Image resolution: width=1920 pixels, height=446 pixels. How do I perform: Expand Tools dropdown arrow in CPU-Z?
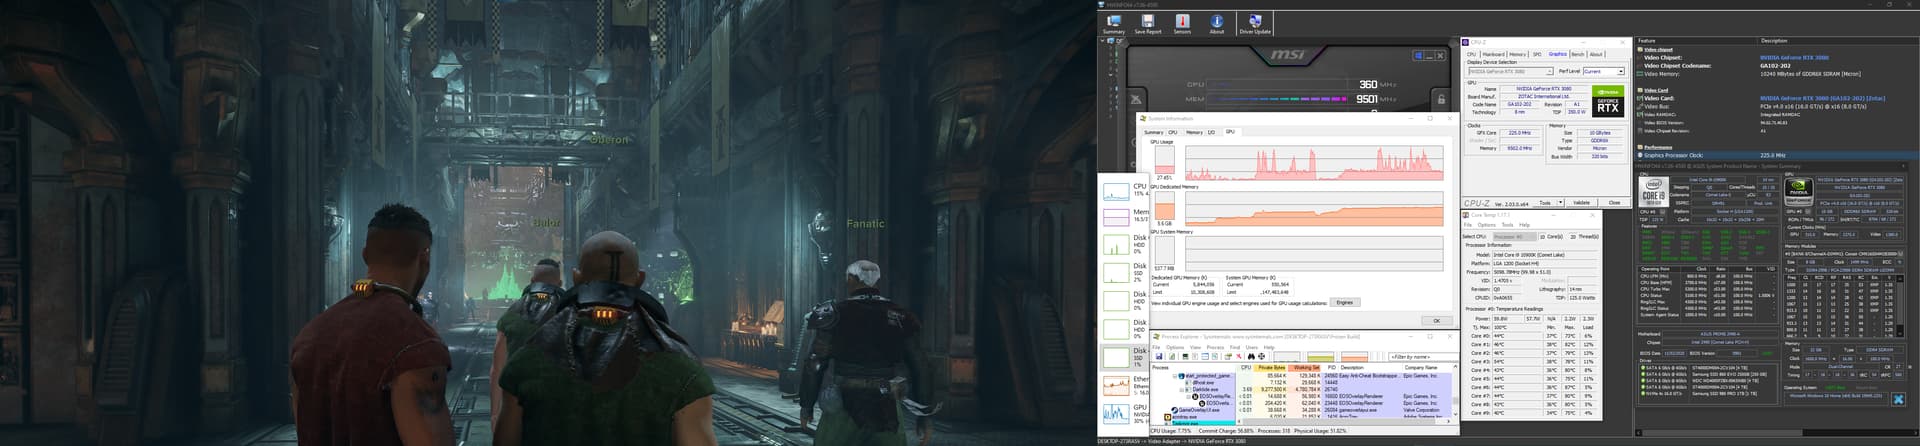(x=1560, y=203)
